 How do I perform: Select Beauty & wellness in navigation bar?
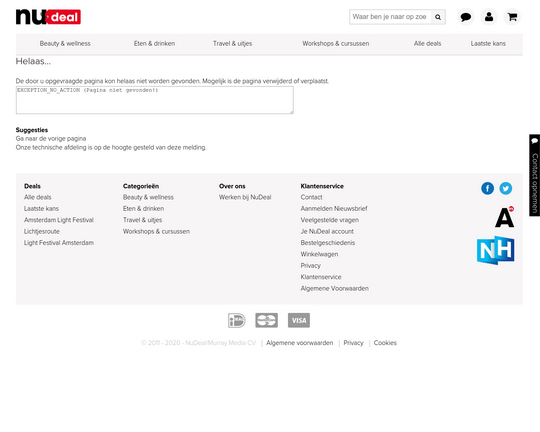65,44
